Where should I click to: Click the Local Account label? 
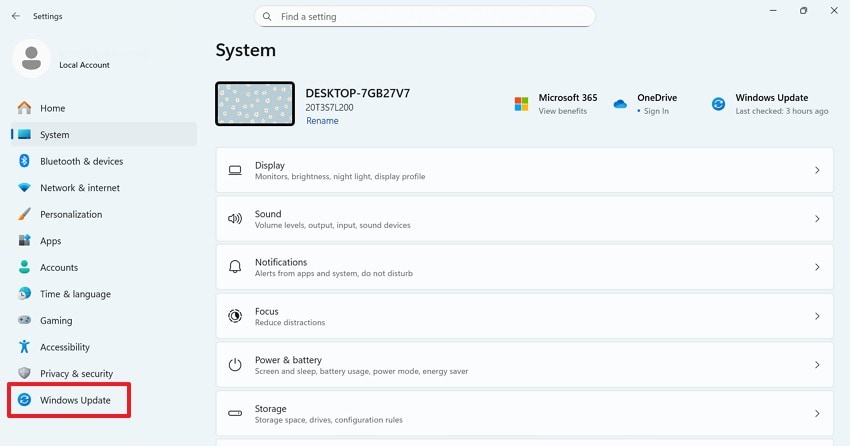pyautogui.click(x=84, y=65)
